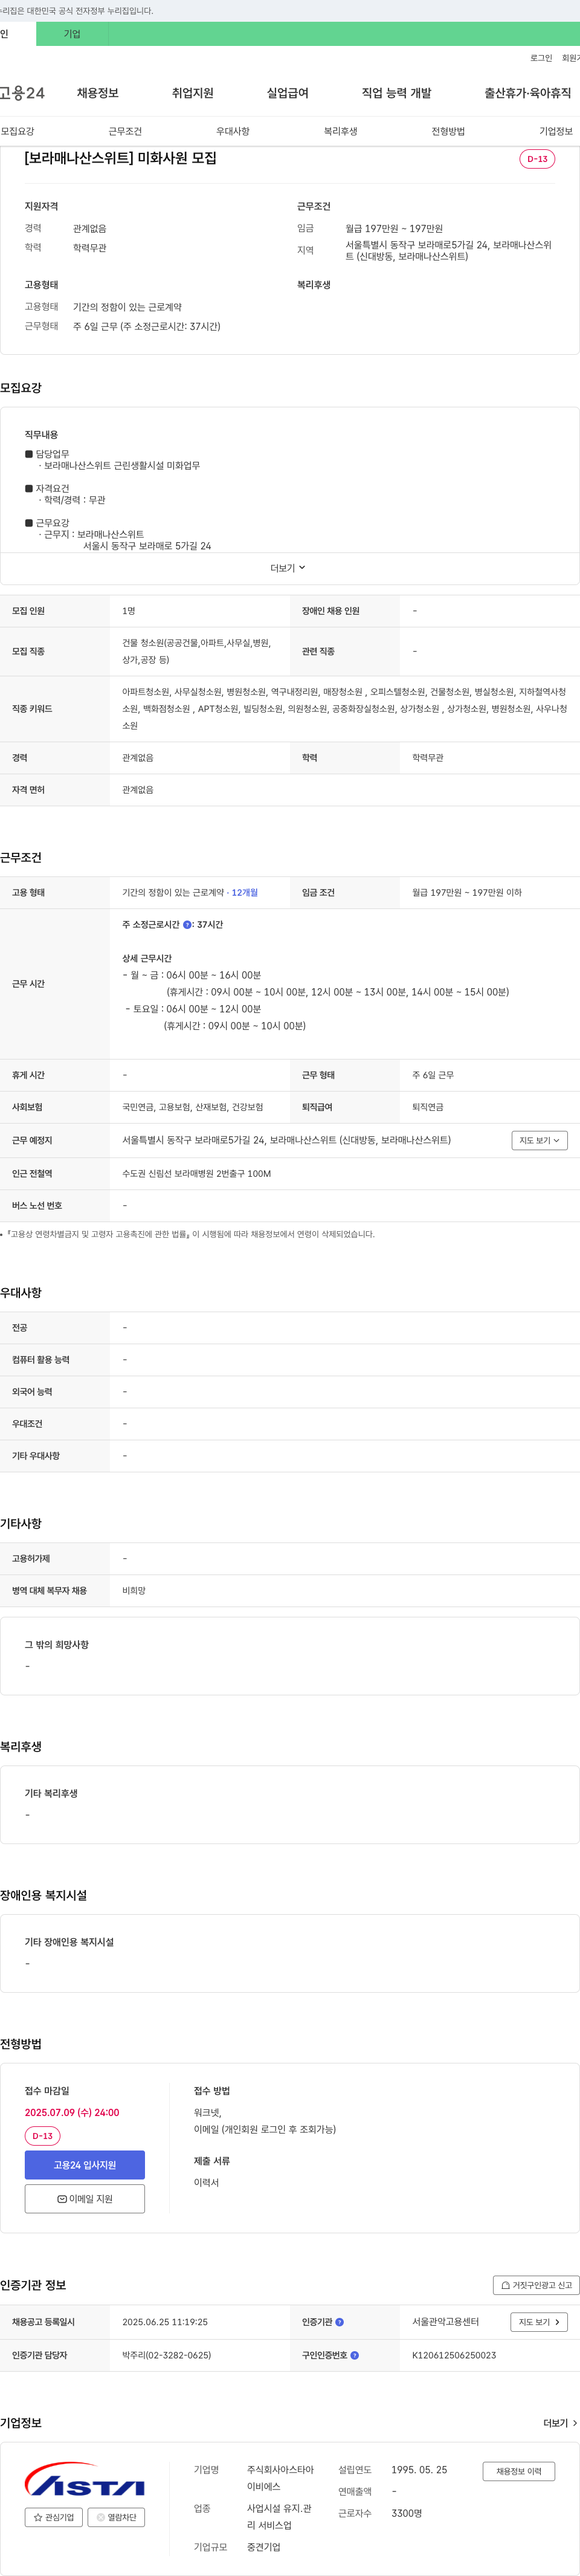Screen dimensions: 580x2576
Task: Select contact 박주리(02-3282-0625)
Action: point(167,2355)
